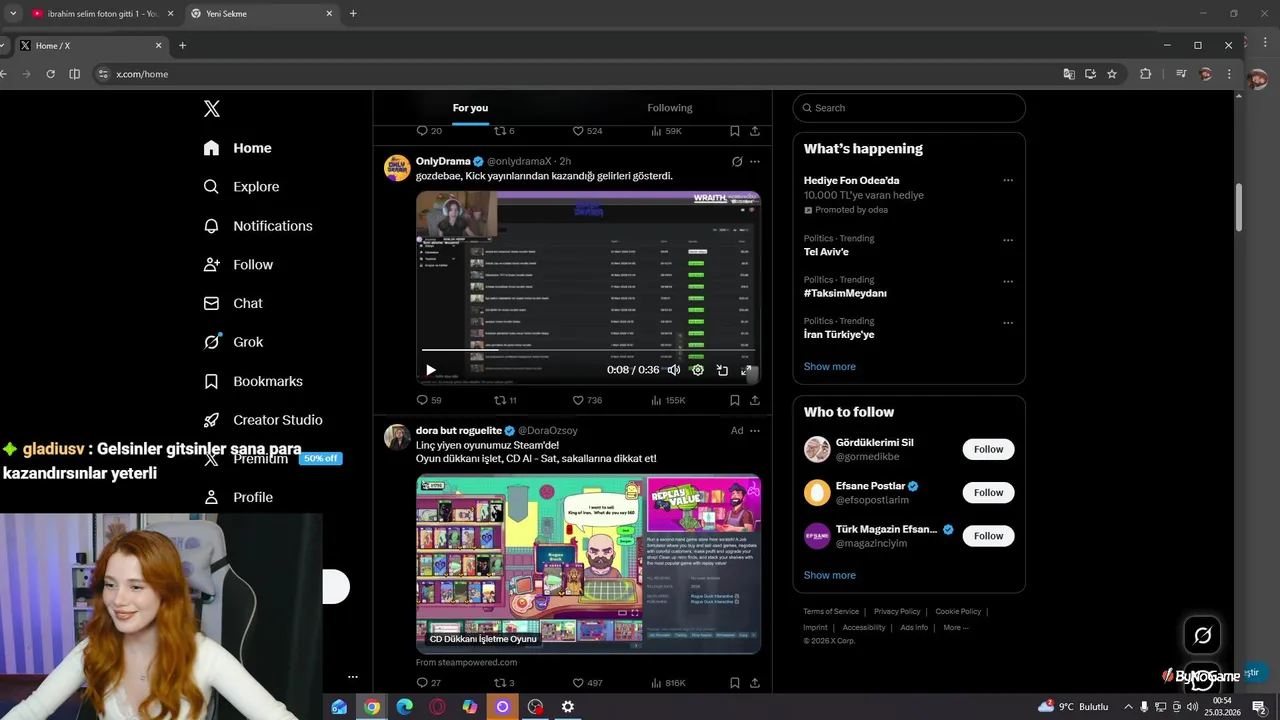Viewport: 1280px width, 720px height.
Task: Open more options on OnlyDrama post
Action: coord(755,161)
